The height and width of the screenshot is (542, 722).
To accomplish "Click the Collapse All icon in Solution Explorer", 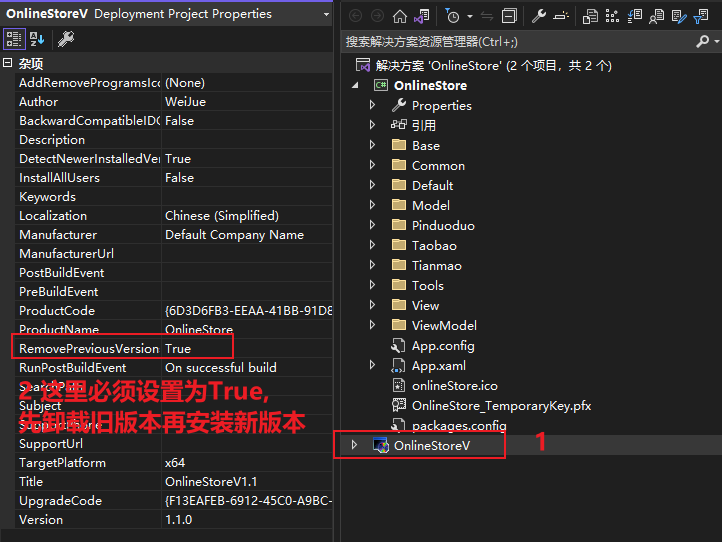I will (509, 16).
